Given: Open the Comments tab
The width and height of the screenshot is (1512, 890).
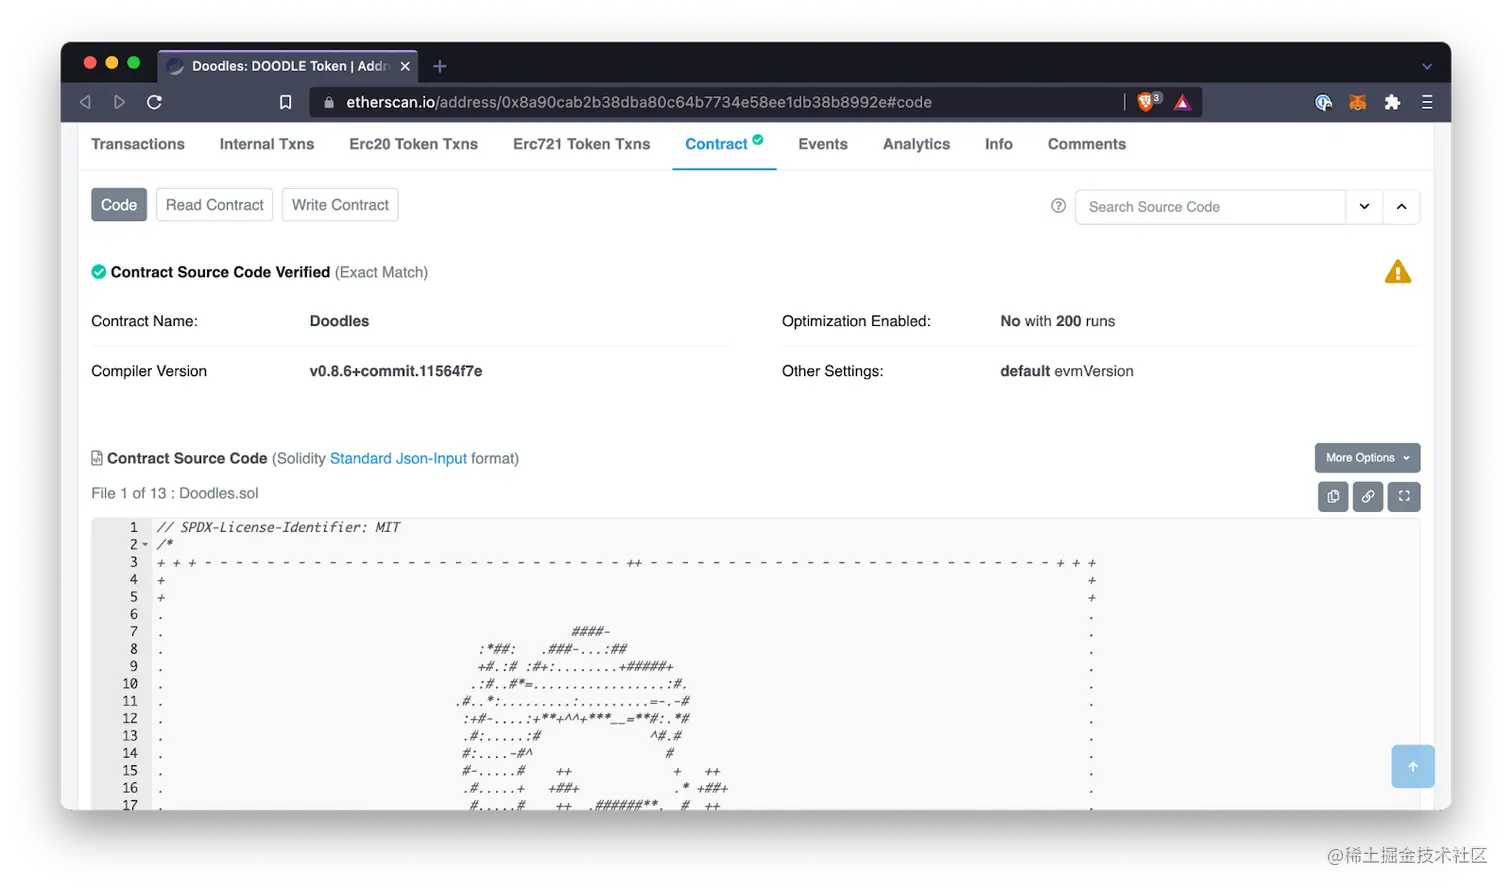Looking at the screenshot, I should tap(1087, 144).
